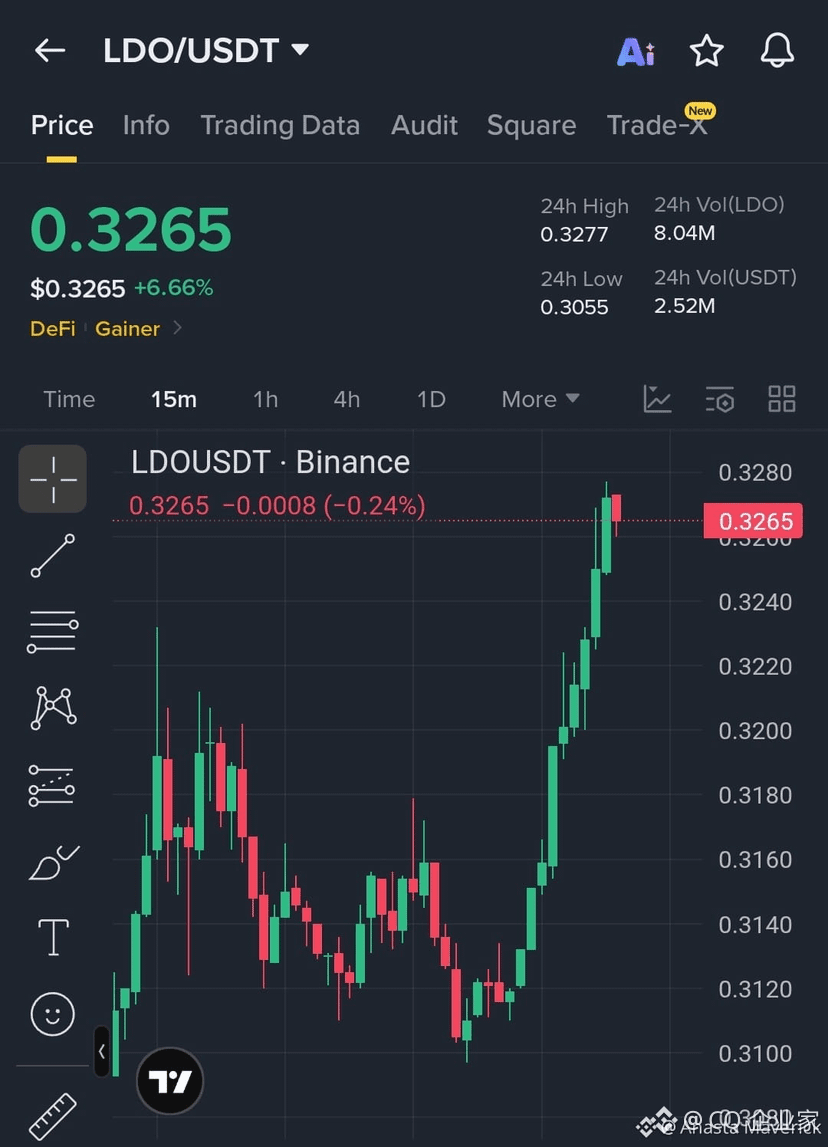The width and height of the screenshot is (828, 1147).
Task: Open the grid layout icon
Action: click(x=781, y=399)
